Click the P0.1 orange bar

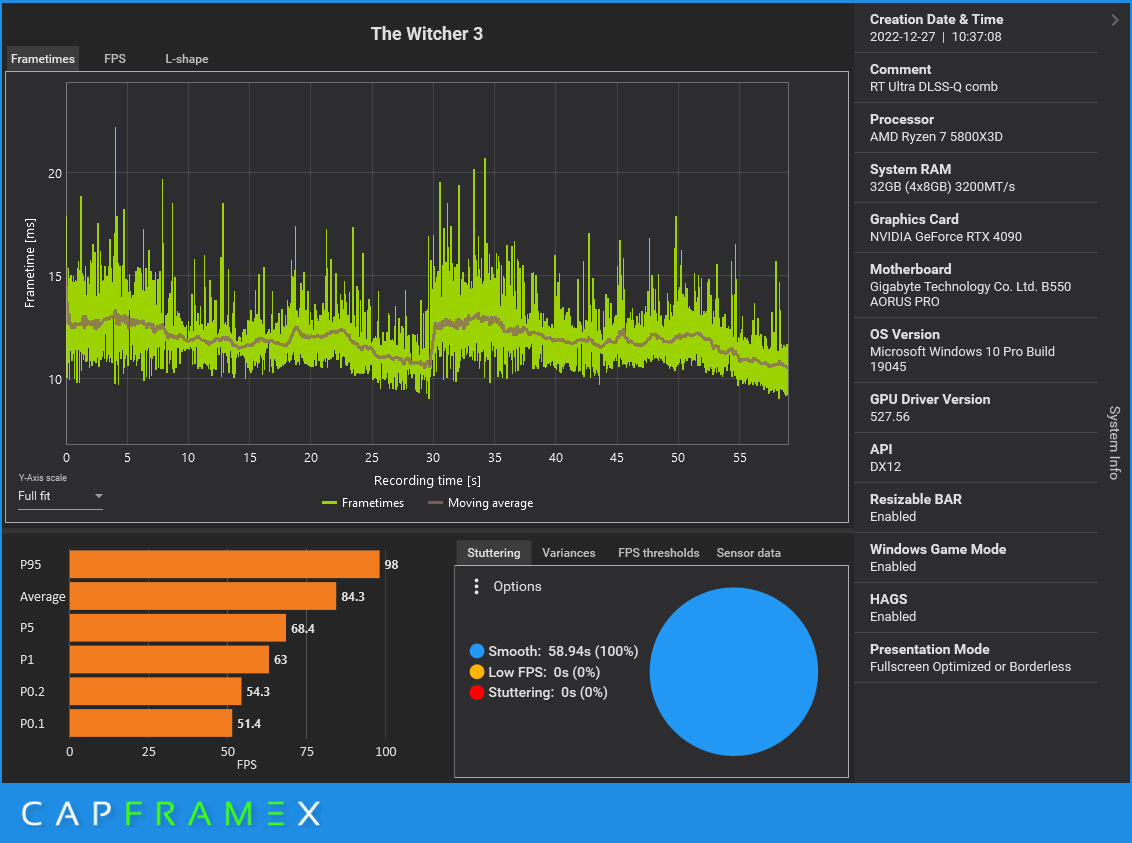(x=151, y=723)
